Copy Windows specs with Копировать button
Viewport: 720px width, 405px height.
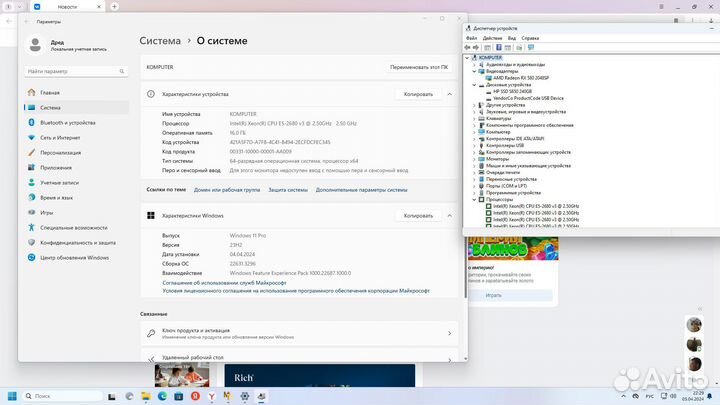[418, 216]
